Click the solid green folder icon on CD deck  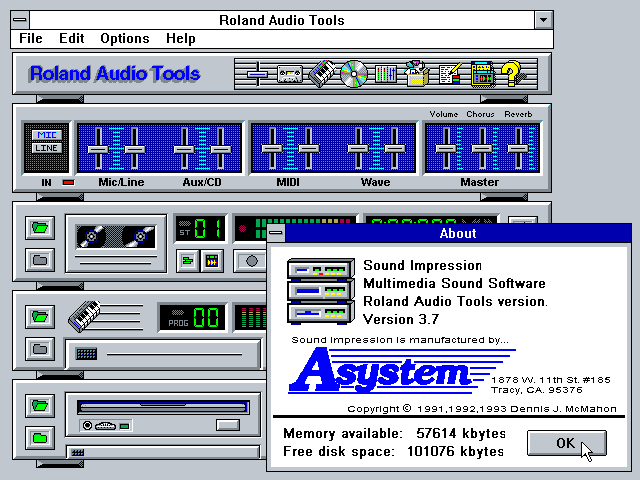40,438
